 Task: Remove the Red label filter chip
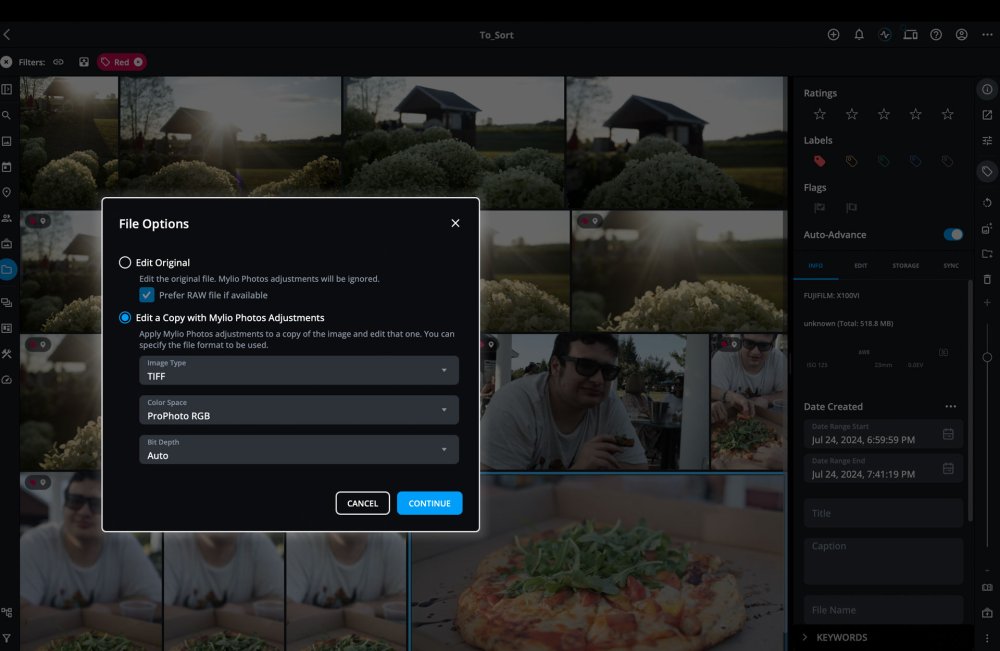[x=138, y=62]
